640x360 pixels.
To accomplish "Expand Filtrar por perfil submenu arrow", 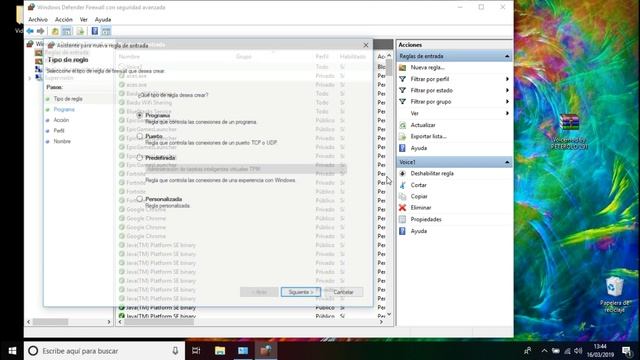I will coord(507,79).
